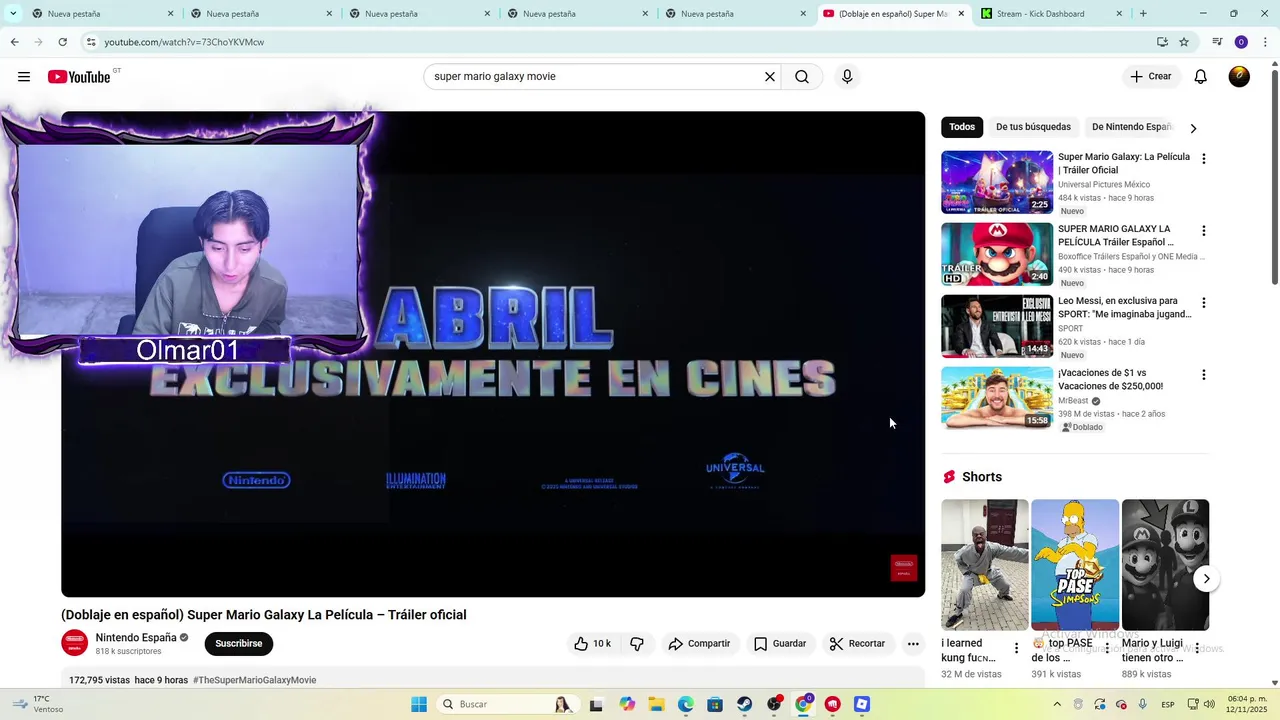Clip video with Recortar button
Viewport: 1280px width, 720px height.
click(858, 644)
